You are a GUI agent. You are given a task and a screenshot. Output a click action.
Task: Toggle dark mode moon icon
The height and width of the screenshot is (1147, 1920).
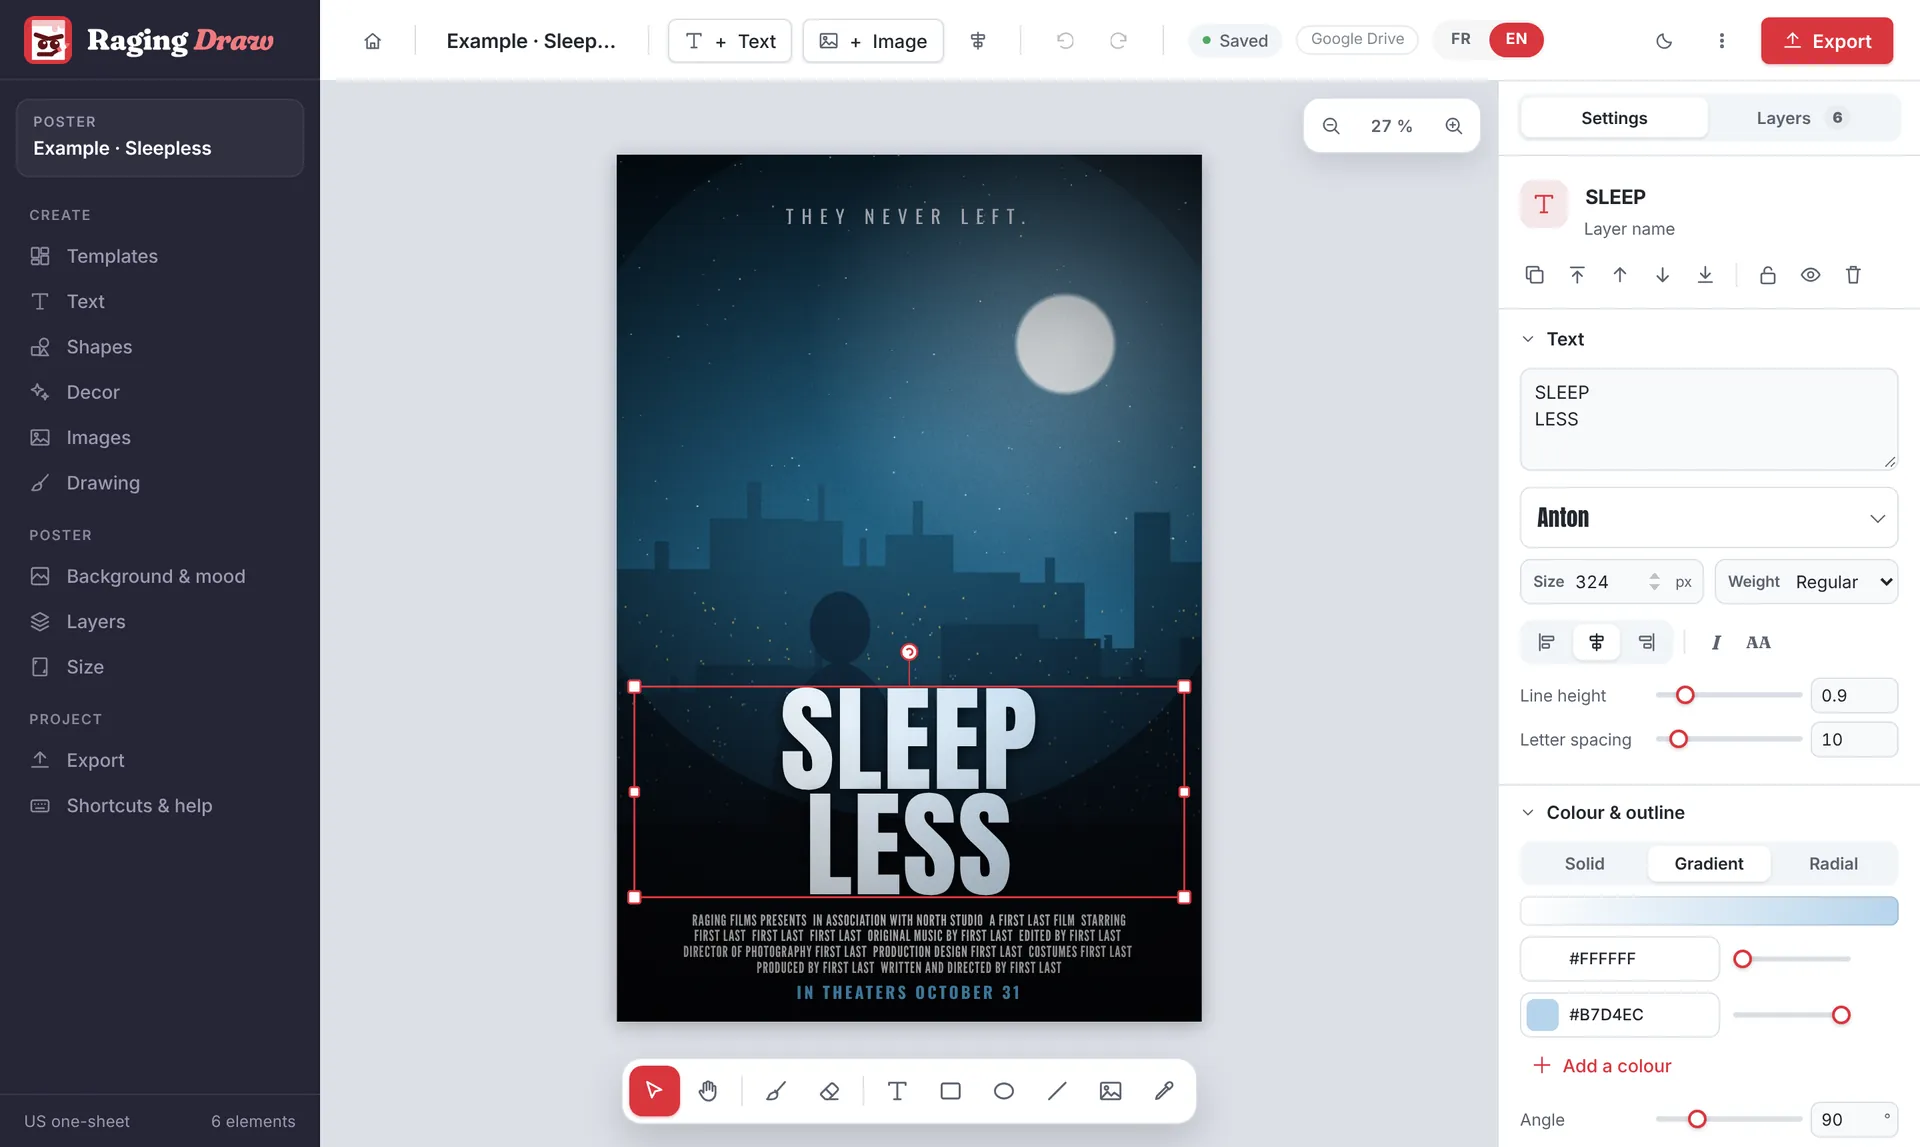tap(1664, 41)
